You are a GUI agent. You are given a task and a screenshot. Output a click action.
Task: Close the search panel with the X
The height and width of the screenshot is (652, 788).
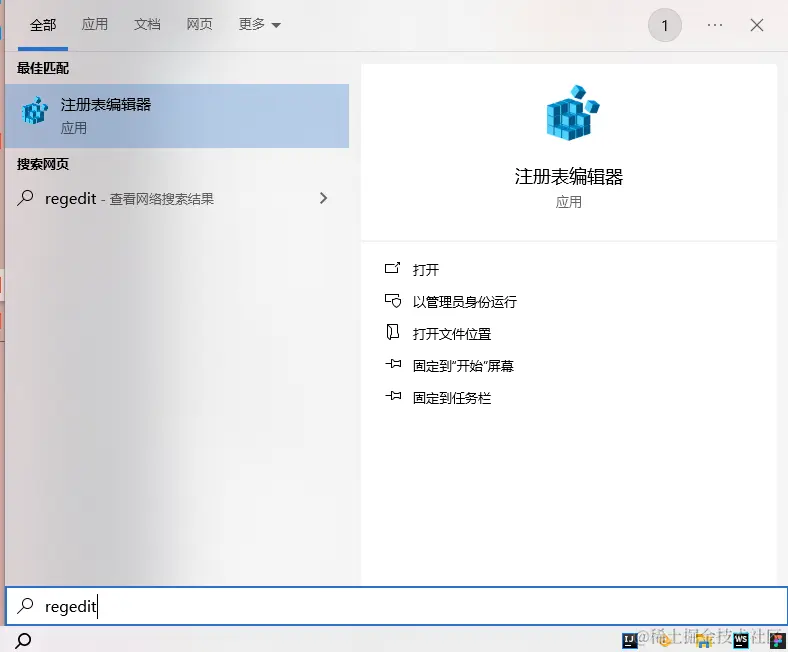(x=756, y=25)
